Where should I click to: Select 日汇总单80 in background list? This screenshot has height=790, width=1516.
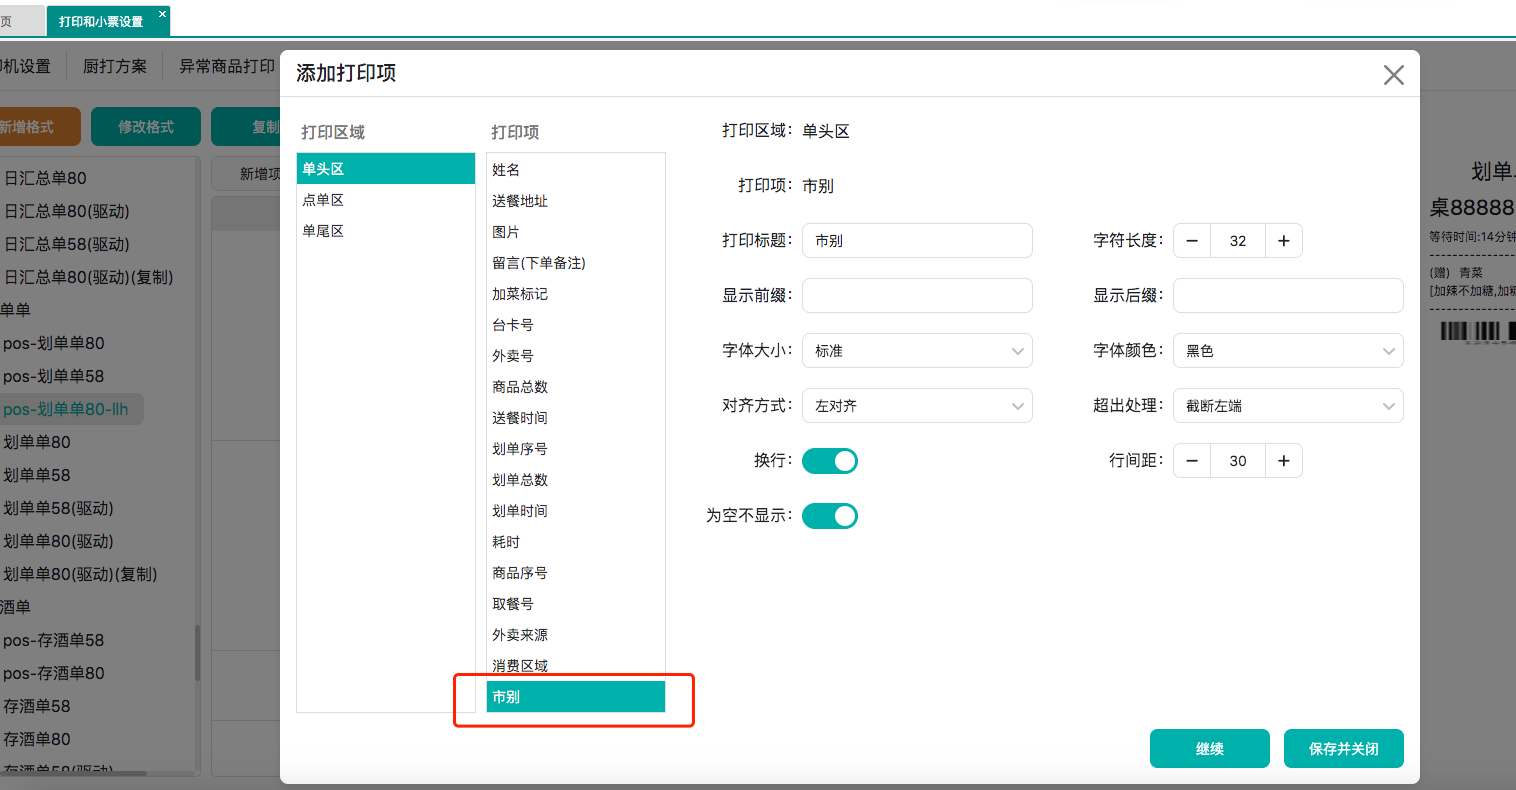(x=46, y=178)
